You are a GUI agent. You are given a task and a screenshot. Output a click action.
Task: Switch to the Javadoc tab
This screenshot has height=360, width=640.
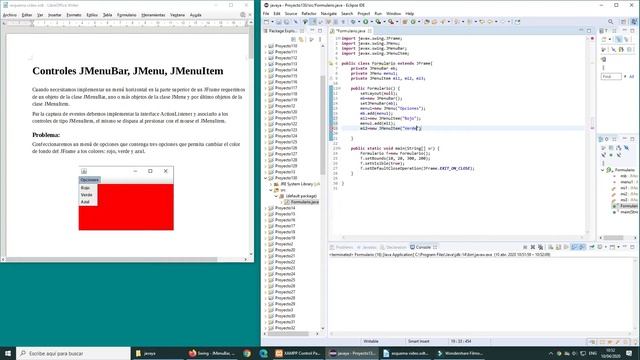[x=367, y=247]
